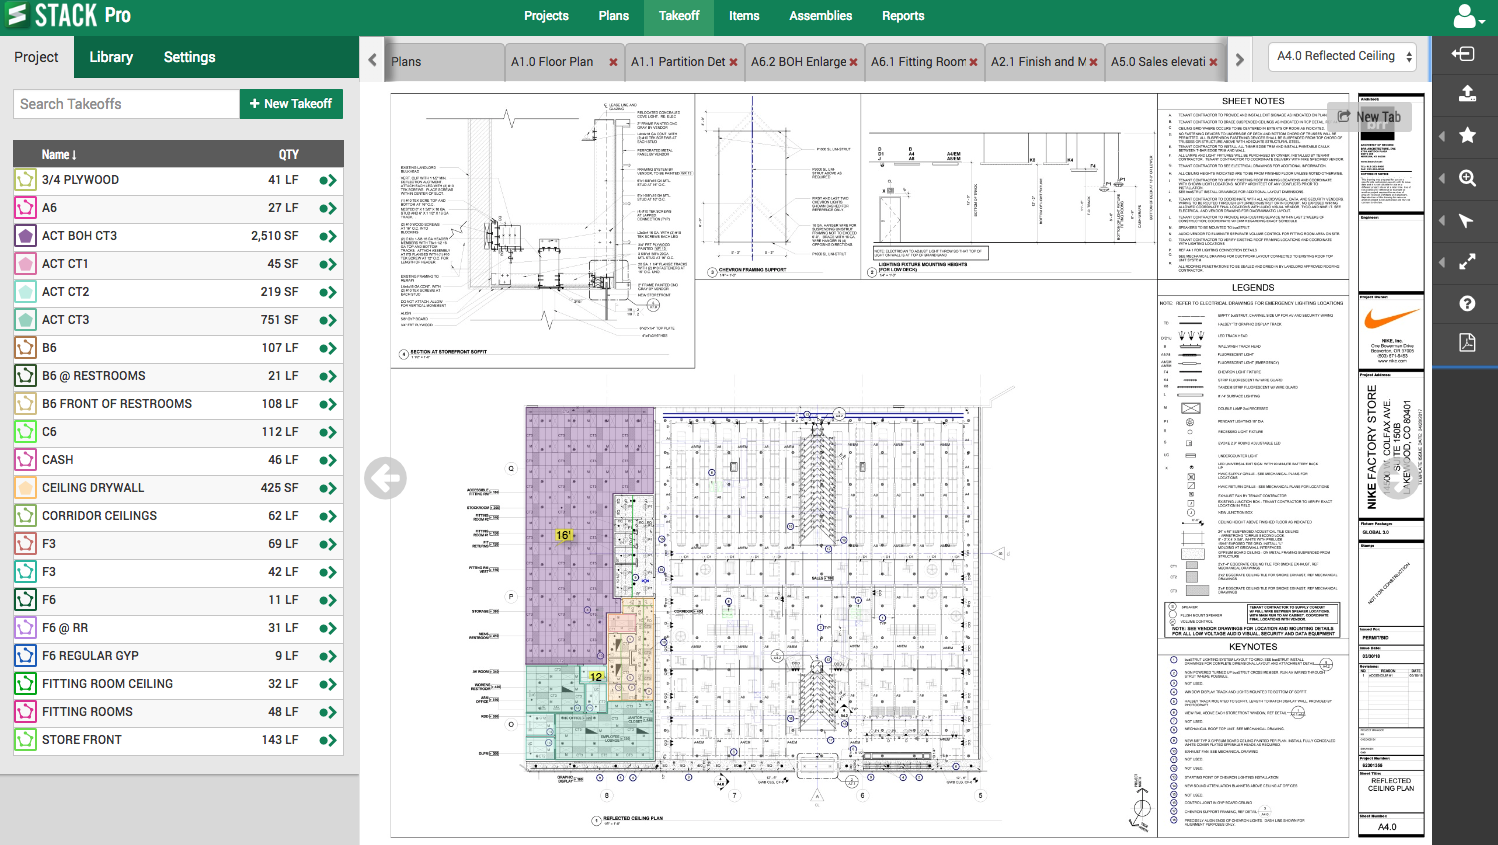Open help via question mark icon
The image size is (1498, 845).
pyautogui.click(x=1467, y=303)
